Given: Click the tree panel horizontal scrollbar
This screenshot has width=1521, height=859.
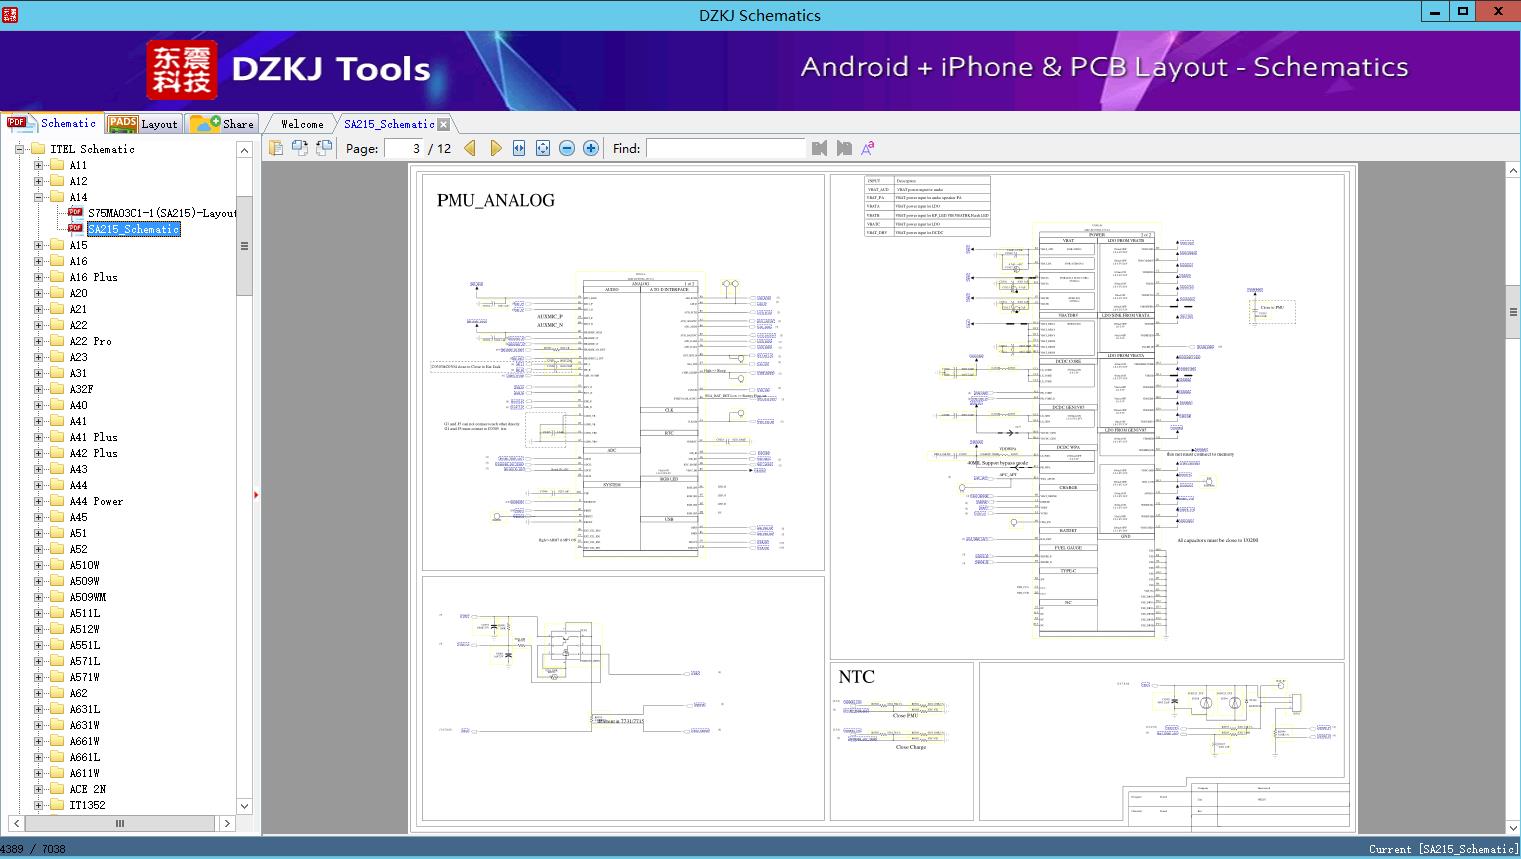Looking at the screenshot, I should point(120,823).
